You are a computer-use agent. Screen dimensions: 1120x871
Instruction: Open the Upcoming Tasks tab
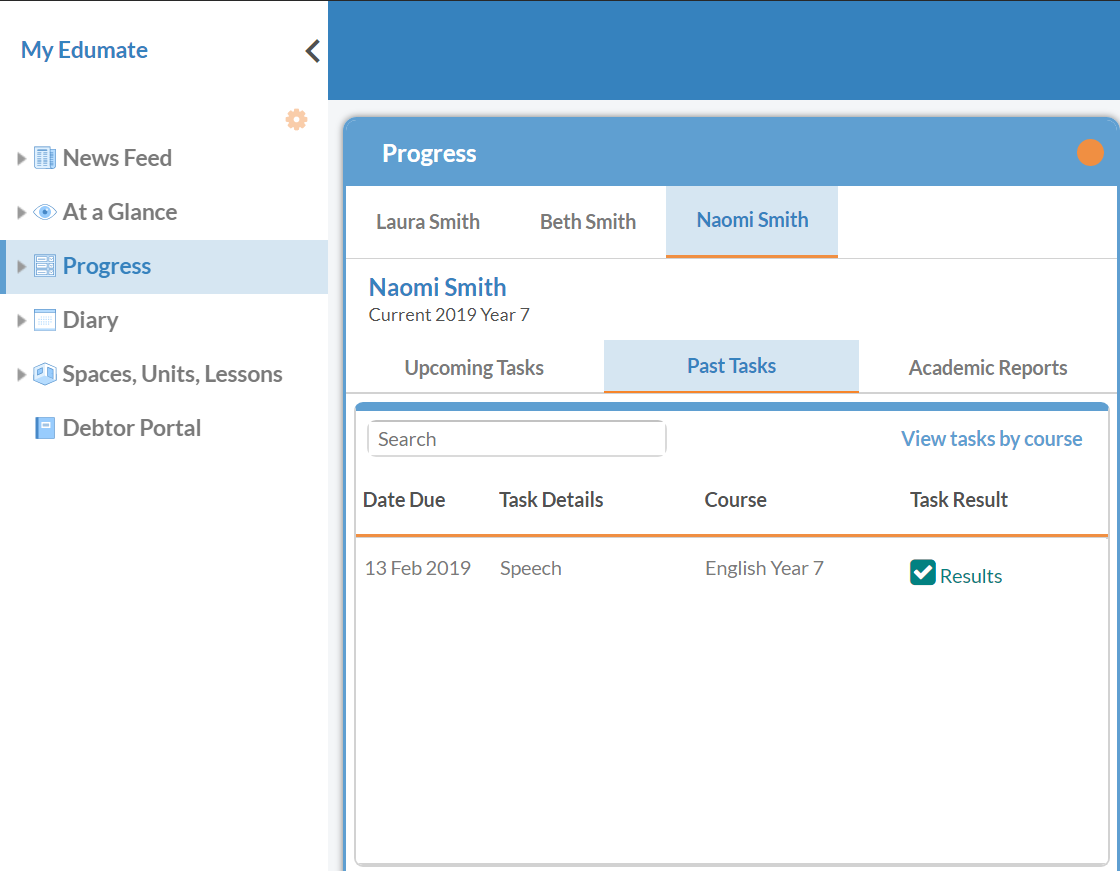tap(474, 368)
